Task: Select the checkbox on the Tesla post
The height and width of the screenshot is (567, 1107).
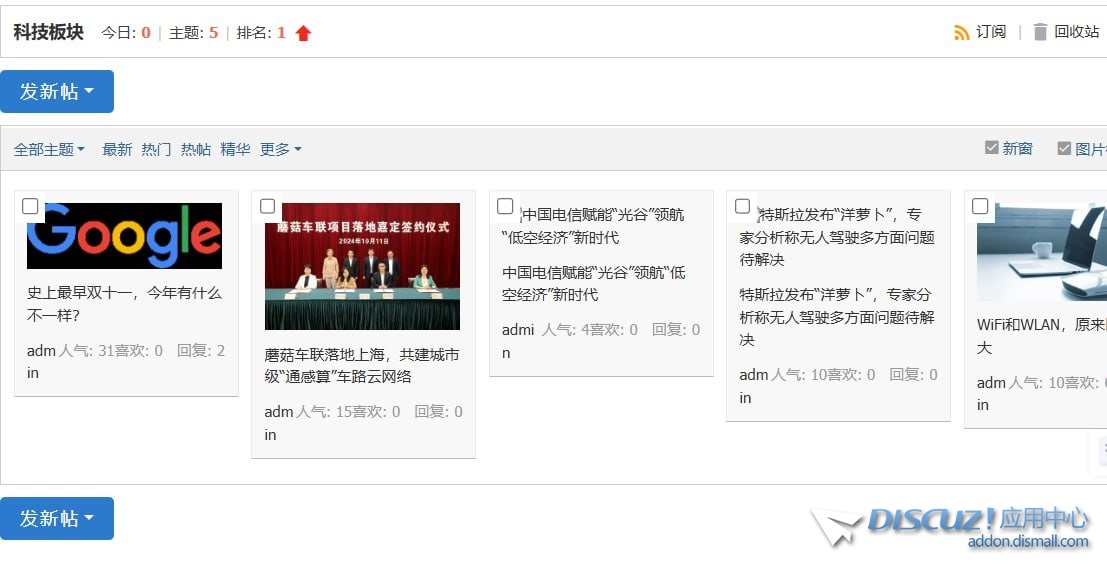Action: [x=742, y=206]
